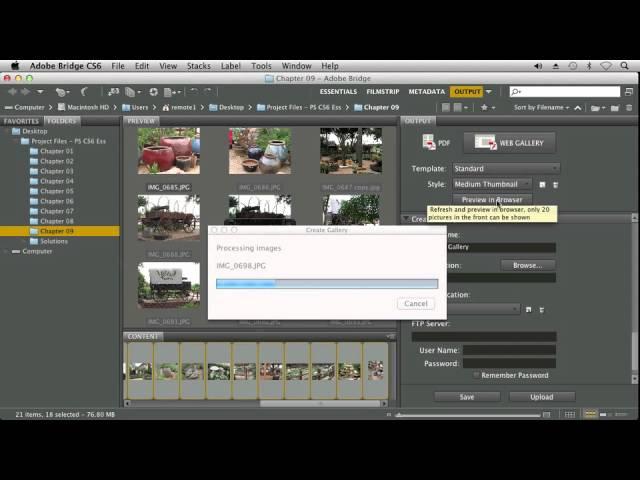Open the Template dropdown showing Standard

pos(506,169)
